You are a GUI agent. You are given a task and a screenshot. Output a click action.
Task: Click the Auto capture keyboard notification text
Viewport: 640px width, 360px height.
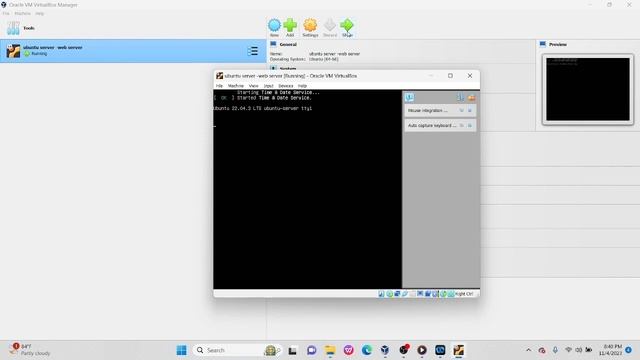pyautogui.click(x=432, y=126)
